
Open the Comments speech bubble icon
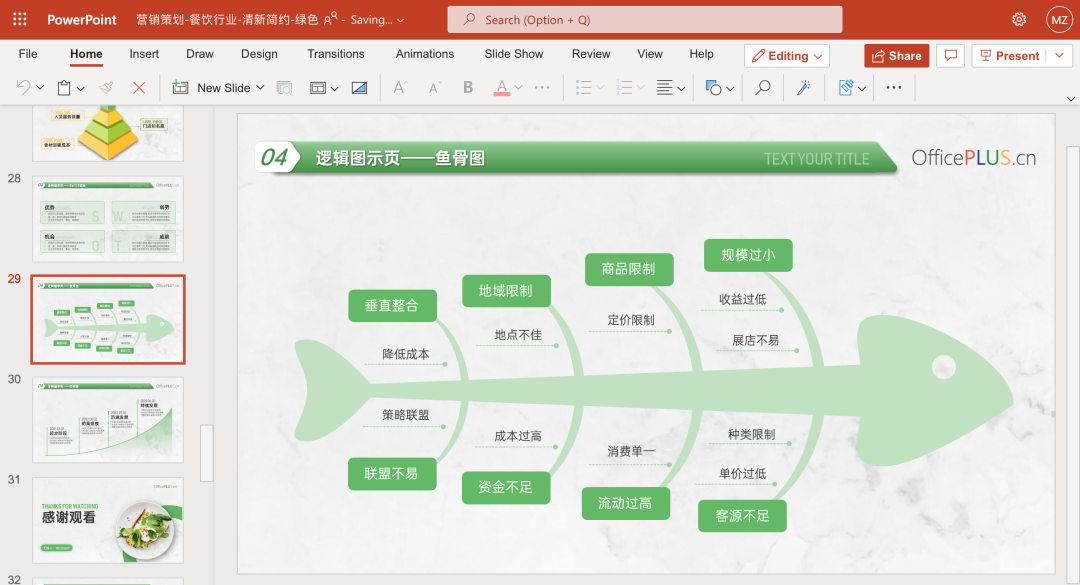tap(951, 56)
